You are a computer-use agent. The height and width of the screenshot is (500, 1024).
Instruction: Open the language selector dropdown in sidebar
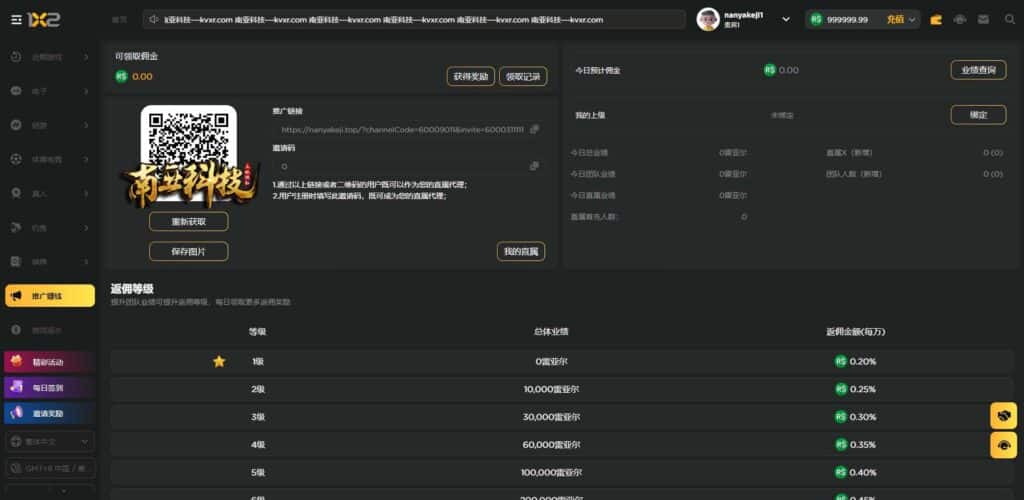(50, 442)
